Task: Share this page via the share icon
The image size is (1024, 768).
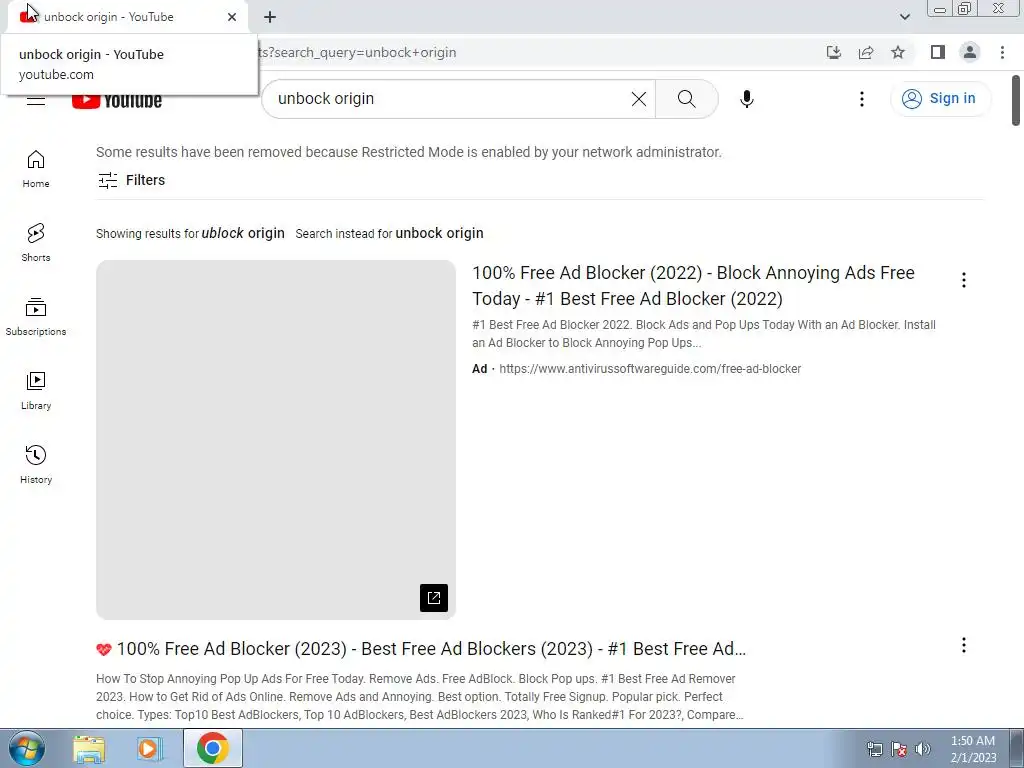Action: pyautogui.click(x=866, y=52)
